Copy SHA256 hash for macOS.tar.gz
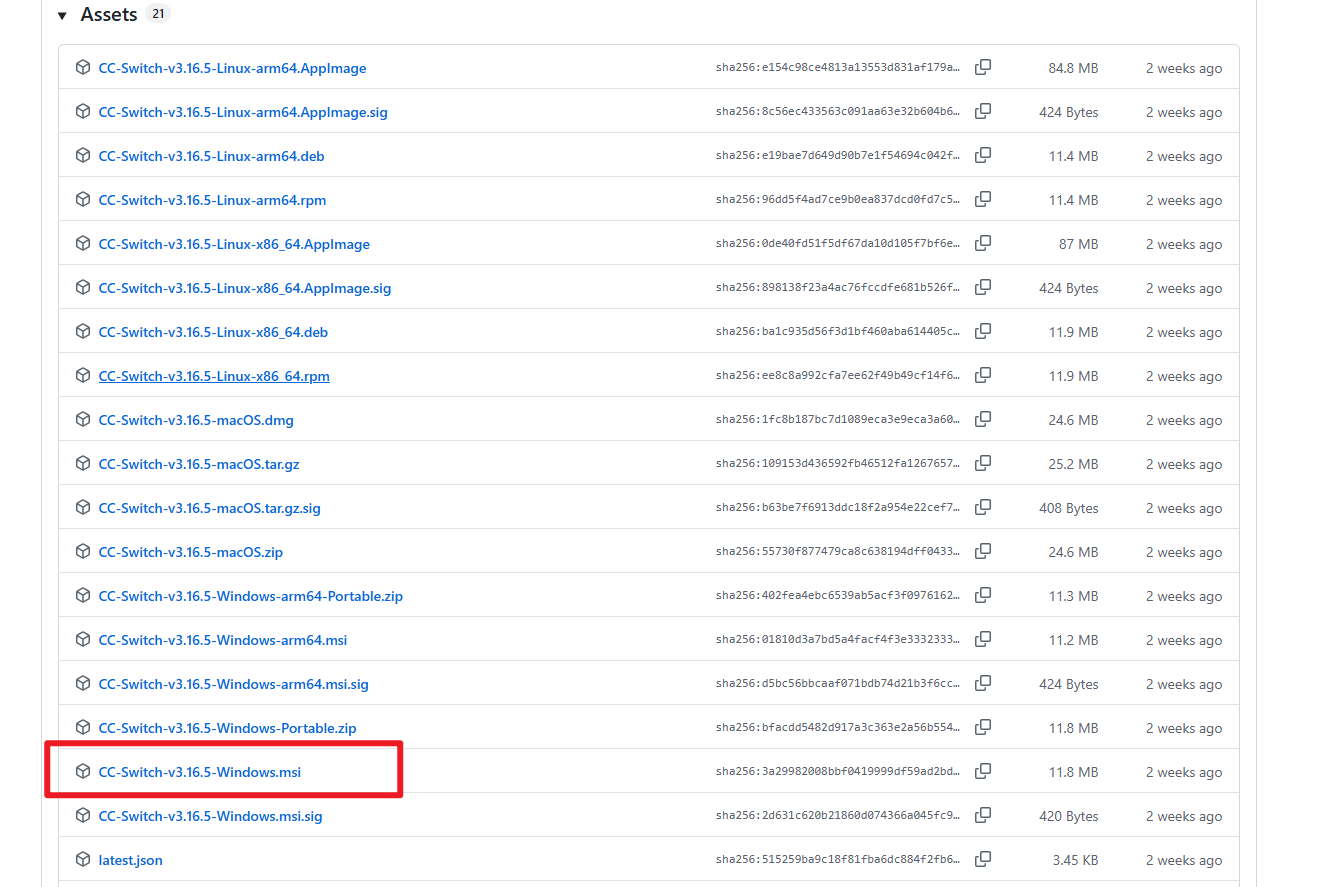 [983, 463]
